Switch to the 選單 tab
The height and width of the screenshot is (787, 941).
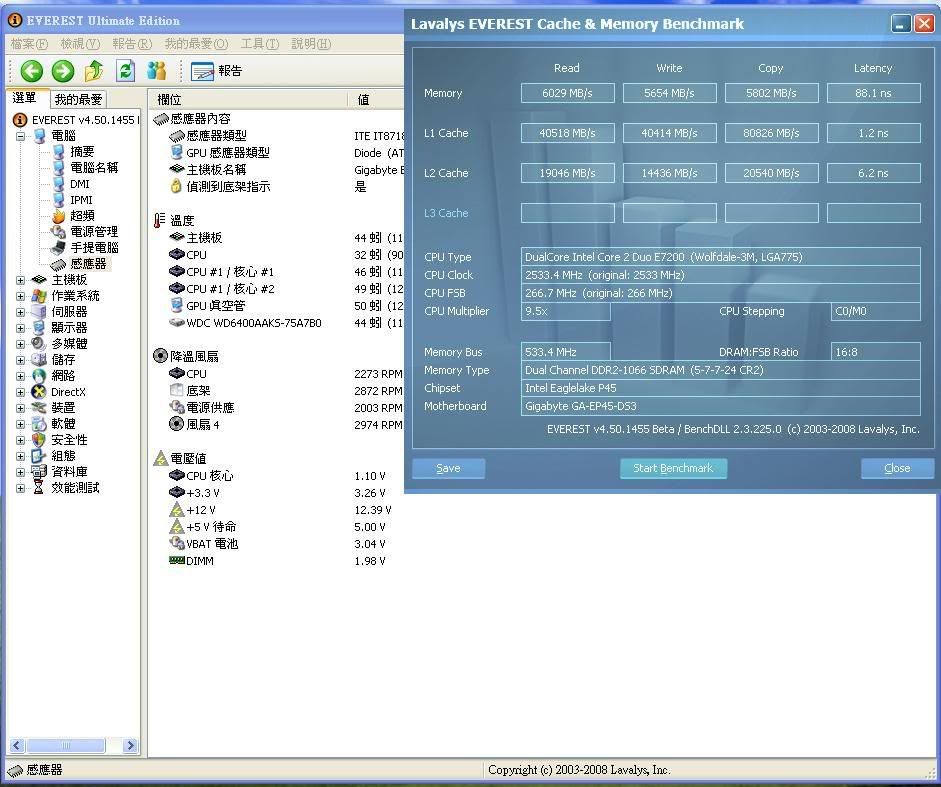[x=25, y=98]
